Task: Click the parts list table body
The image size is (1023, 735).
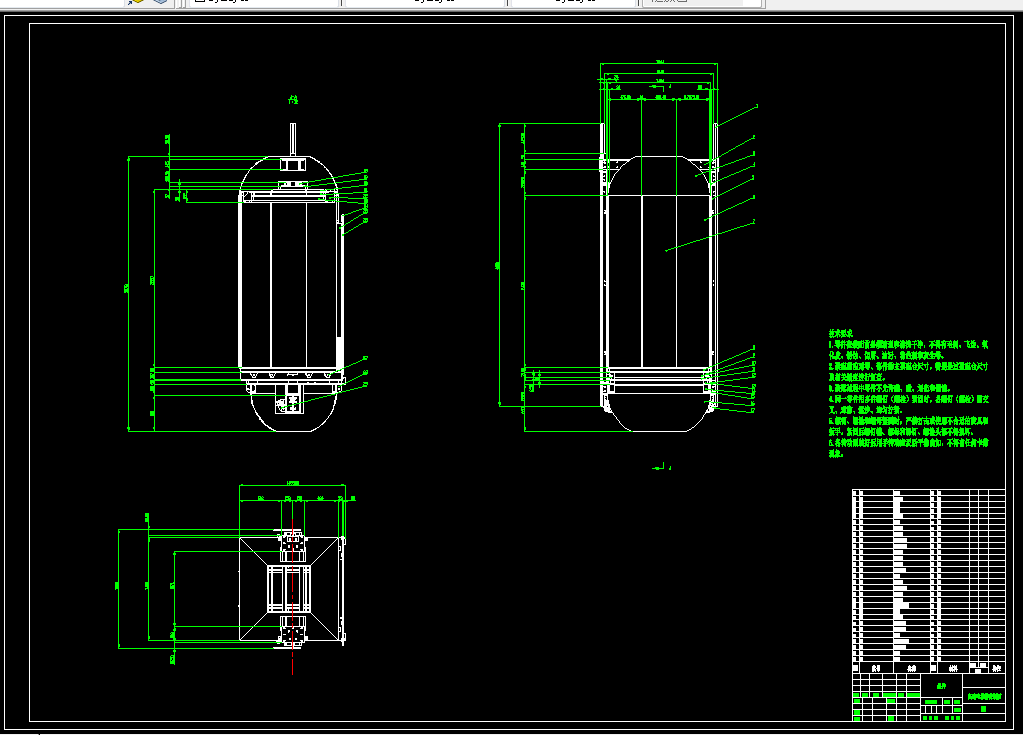Action: 928,576
